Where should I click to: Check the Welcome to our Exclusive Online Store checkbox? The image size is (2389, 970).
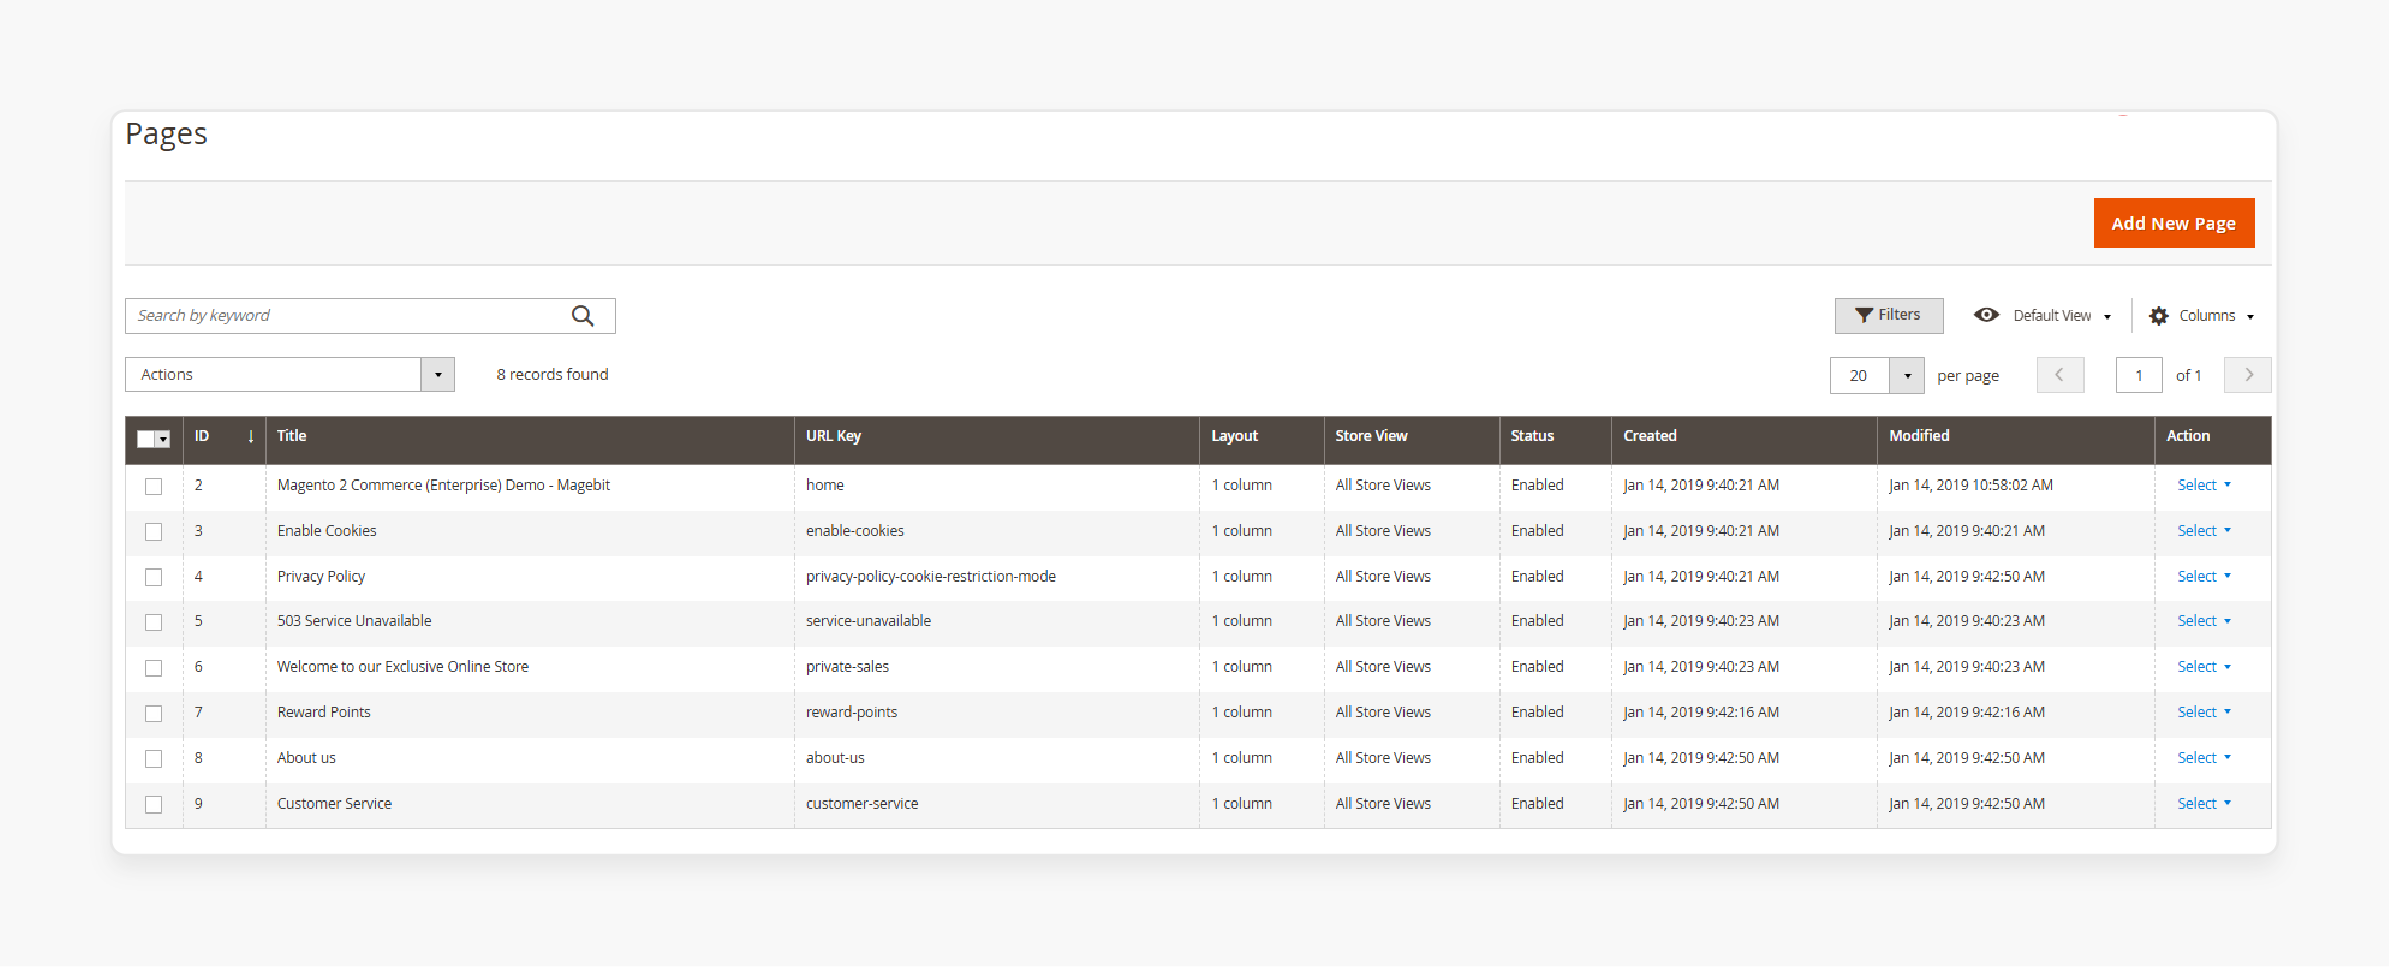click(x=153, y=668)
